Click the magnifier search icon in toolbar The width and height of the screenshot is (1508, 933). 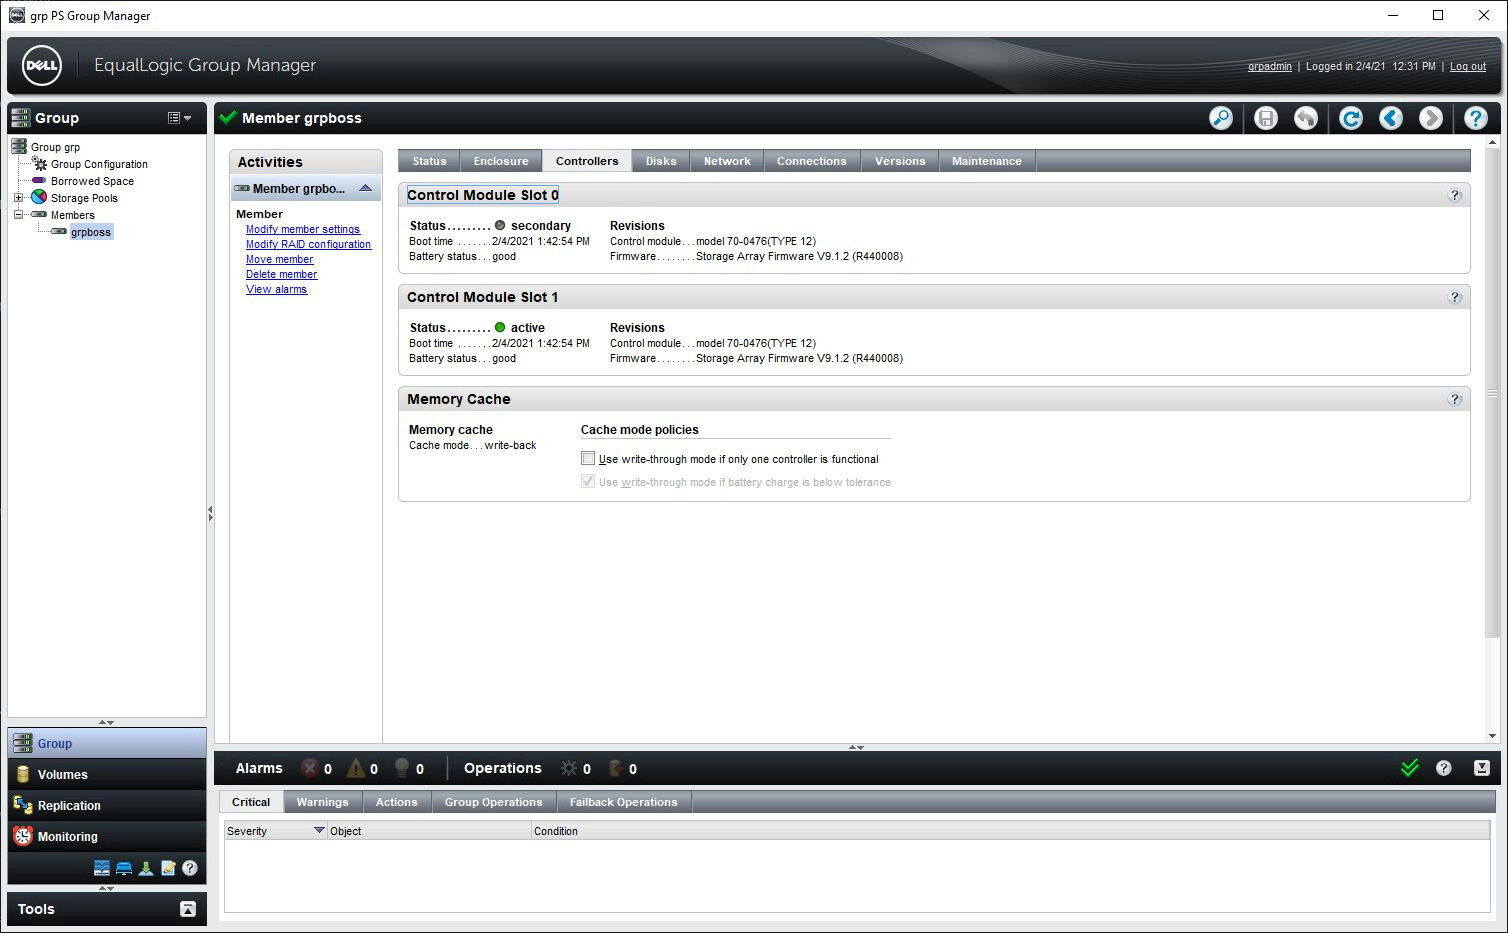pyautogui.click(x=1221, y=118)
